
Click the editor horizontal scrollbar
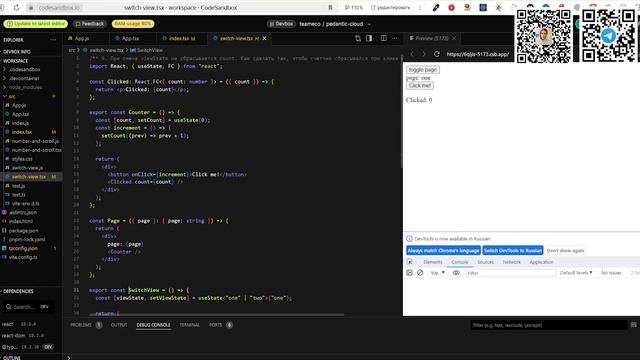pyautogui.click(x=216, y=314)
